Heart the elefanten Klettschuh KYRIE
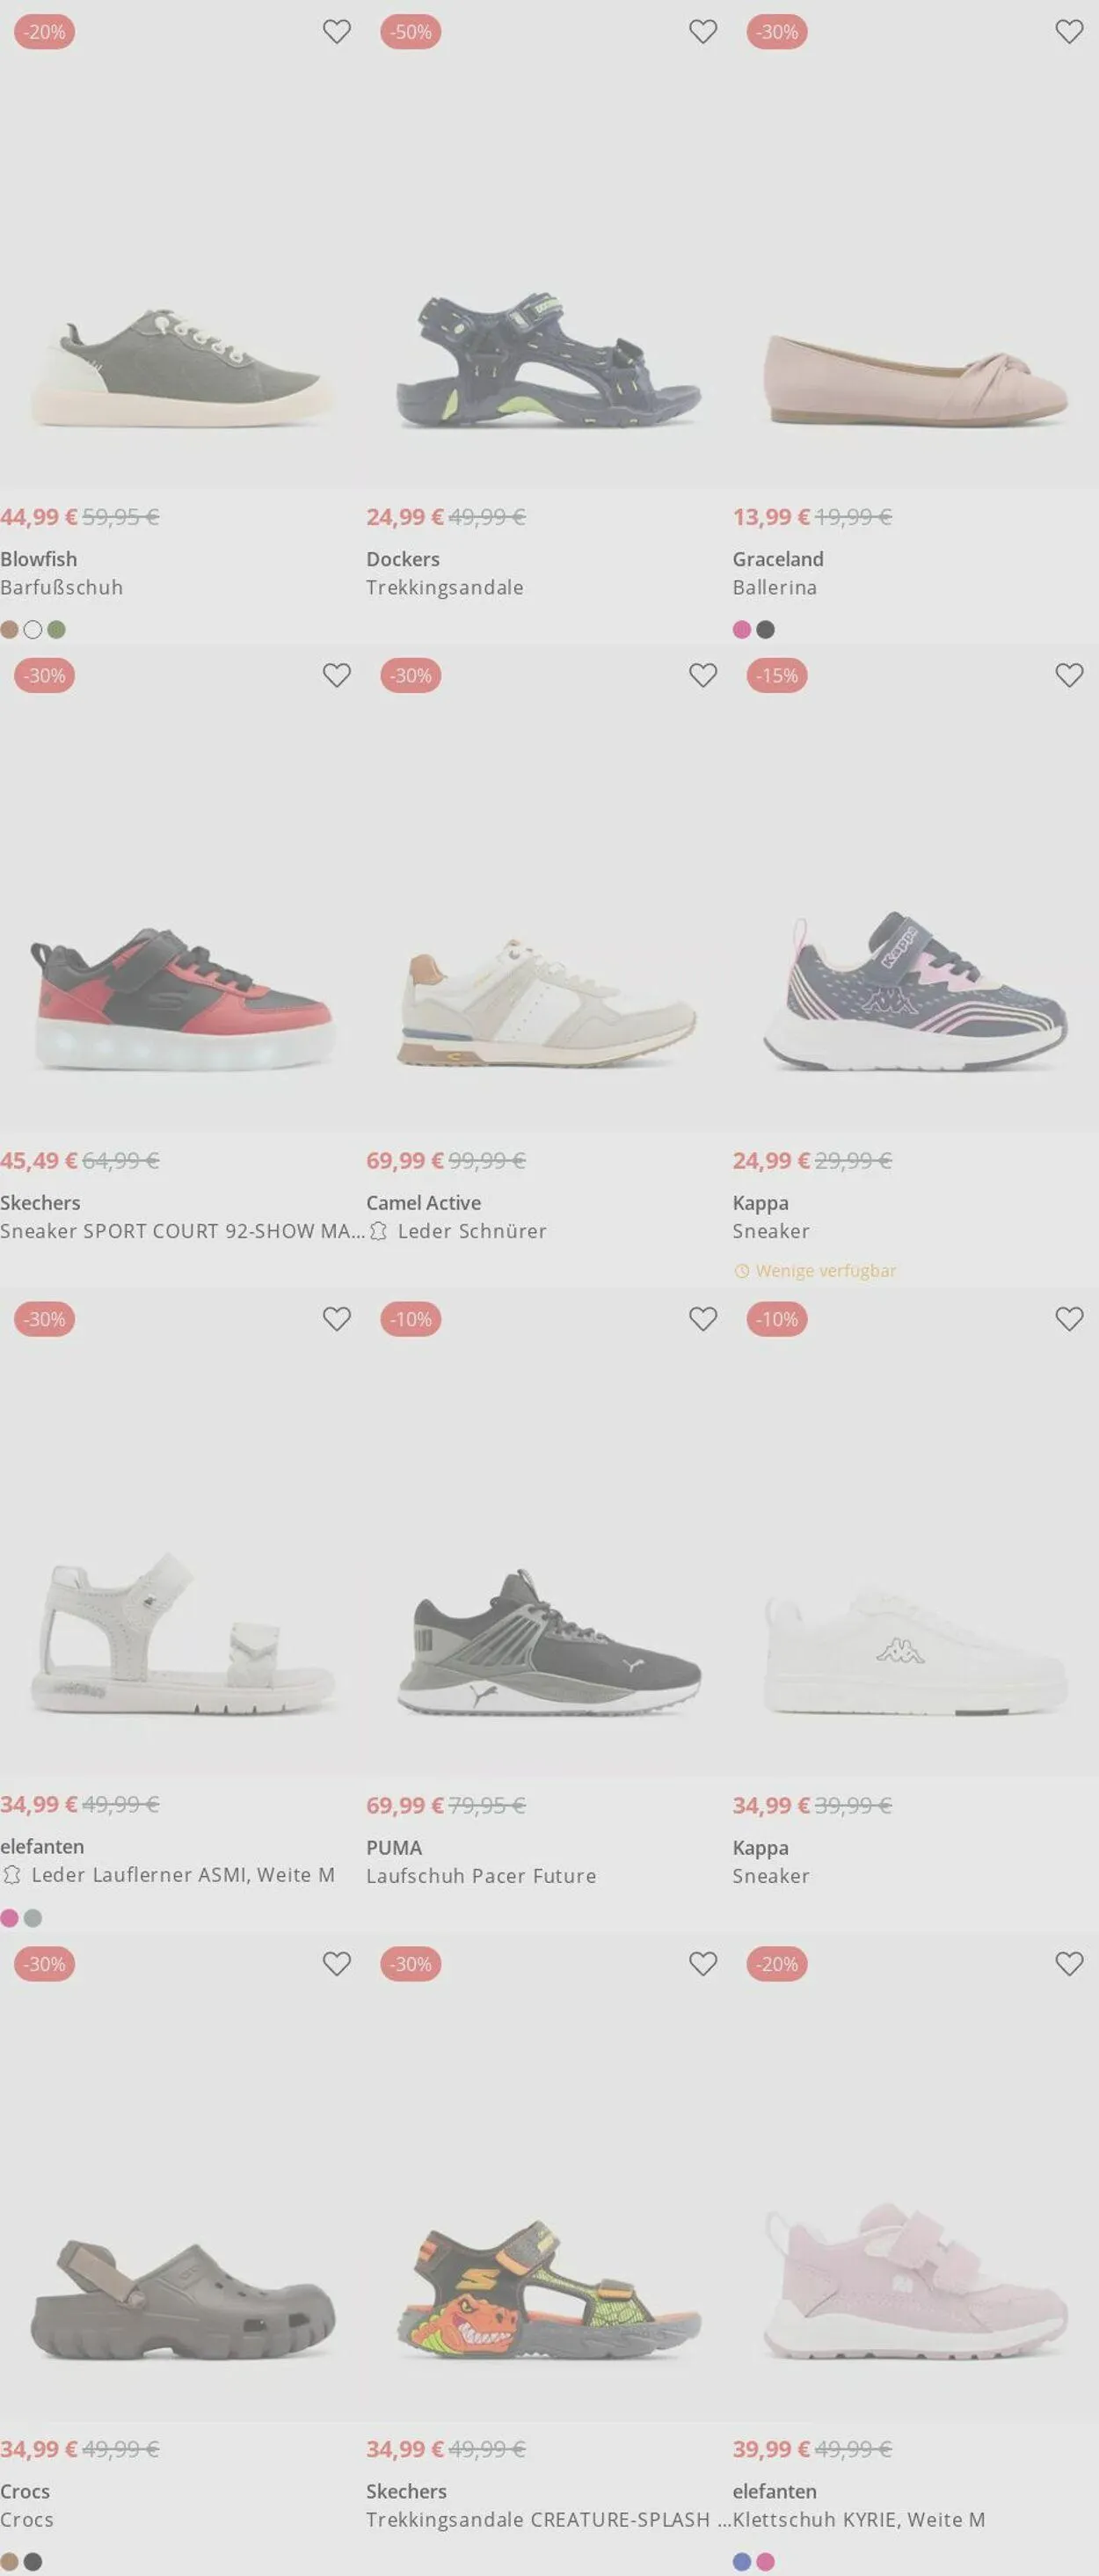The image size is (1099, 2576). point(1069,1965)
